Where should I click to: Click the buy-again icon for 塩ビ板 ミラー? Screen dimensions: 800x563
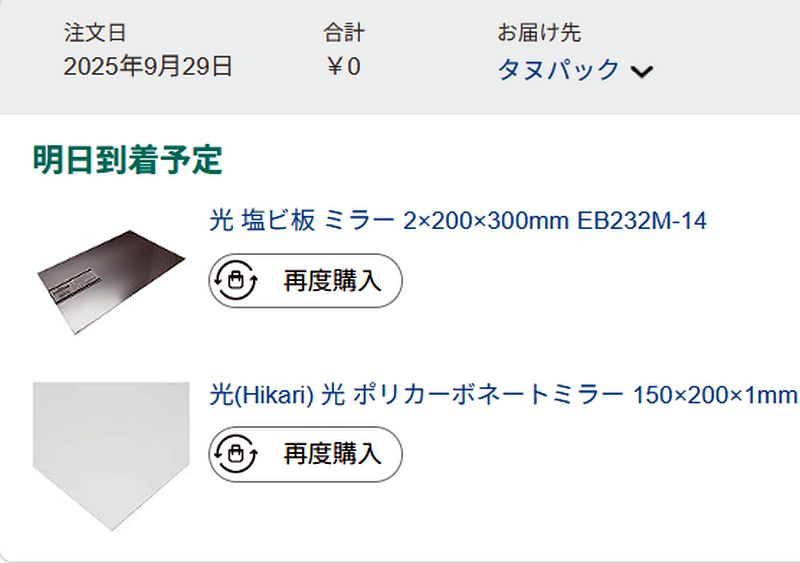[236, 281]
